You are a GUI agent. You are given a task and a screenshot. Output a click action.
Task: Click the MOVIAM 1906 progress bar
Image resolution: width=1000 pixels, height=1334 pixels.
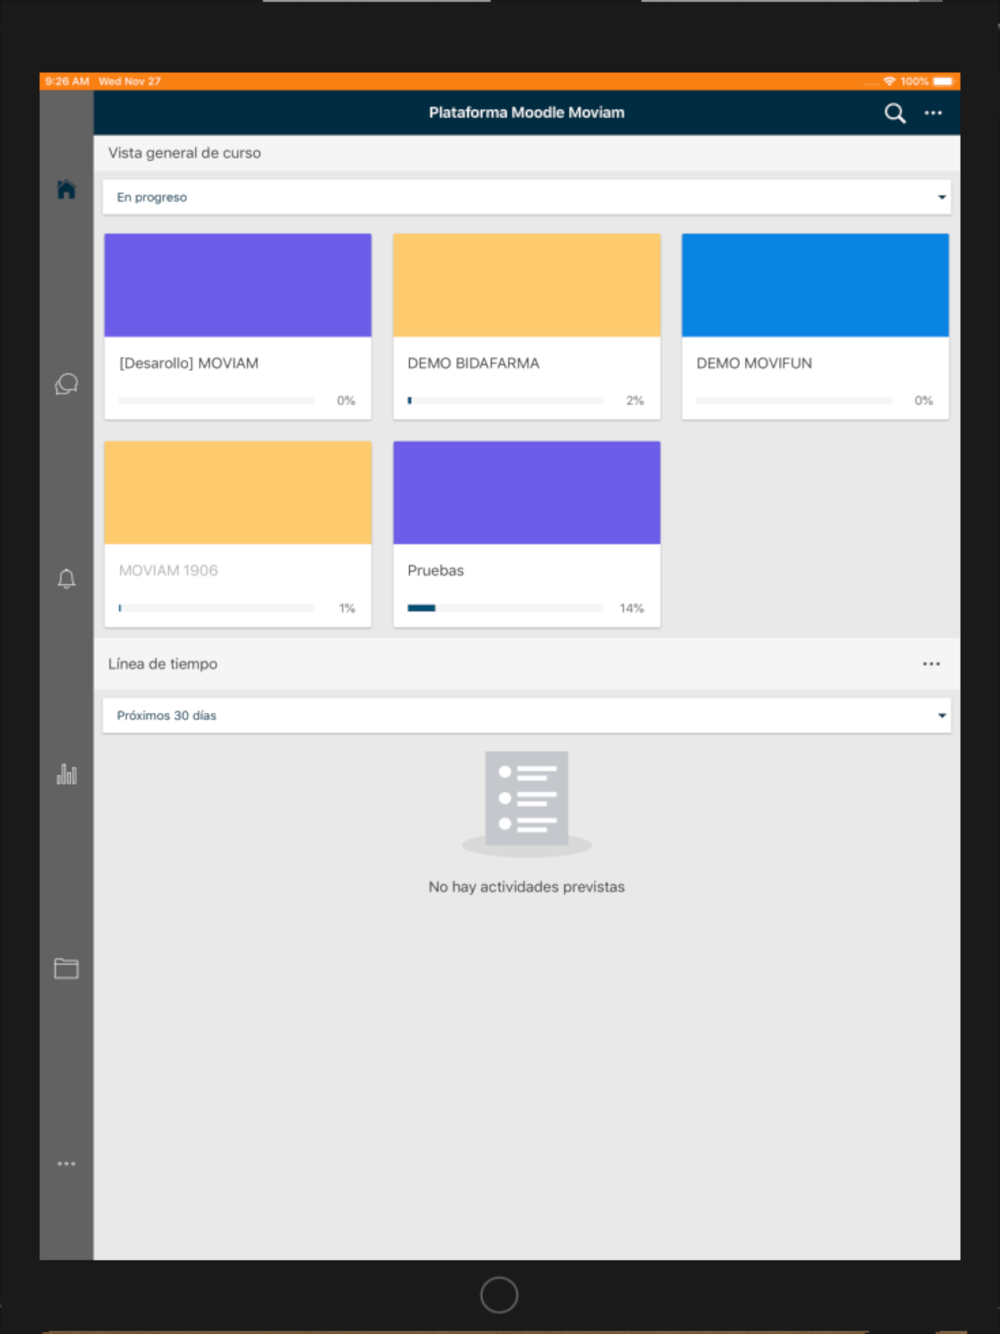tap(217, 608)
